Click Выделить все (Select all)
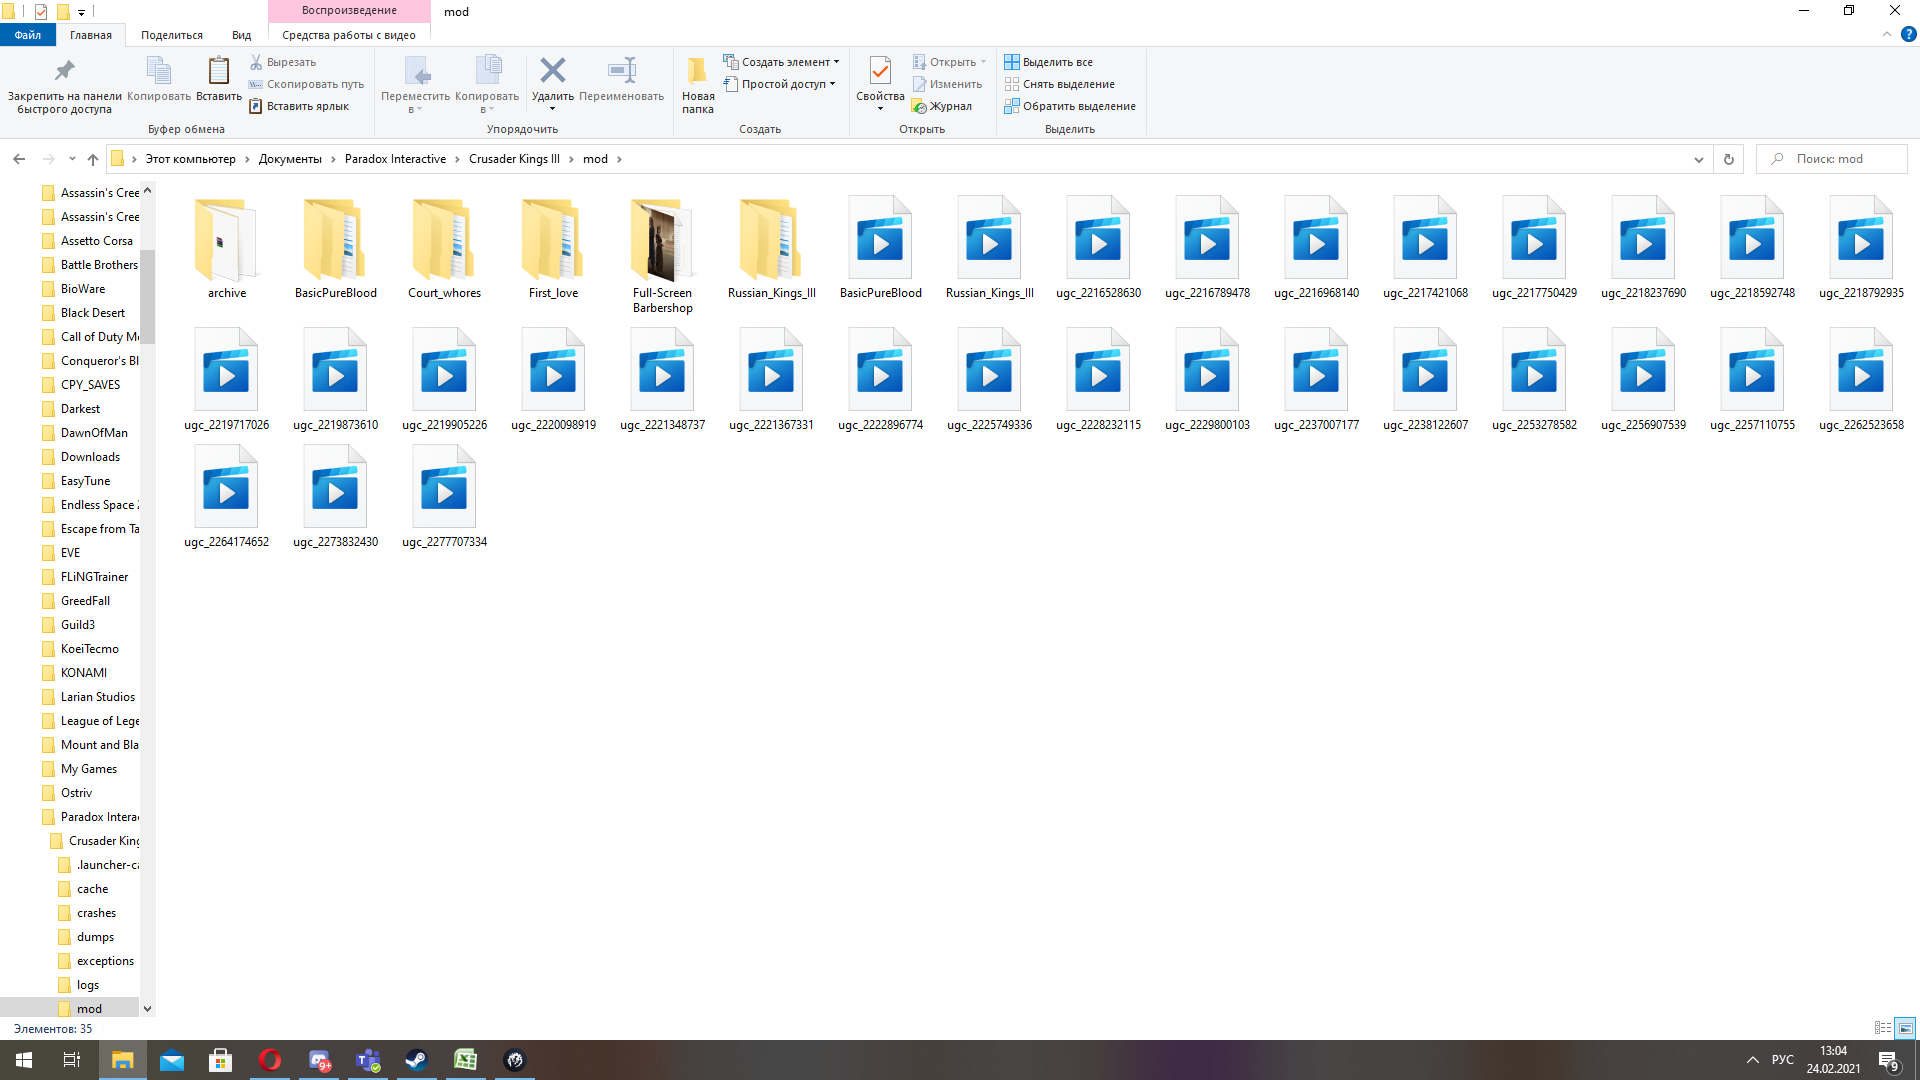 1049,62
